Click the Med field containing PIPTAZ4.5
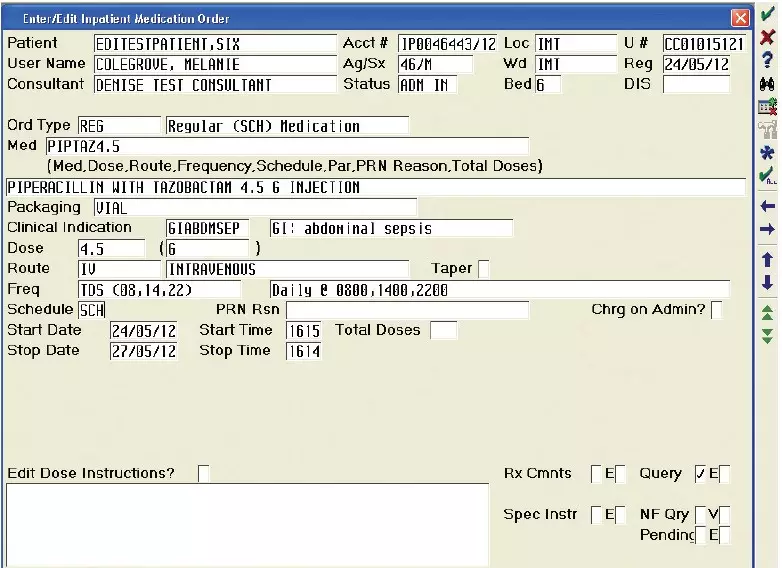 coord(286,147)
